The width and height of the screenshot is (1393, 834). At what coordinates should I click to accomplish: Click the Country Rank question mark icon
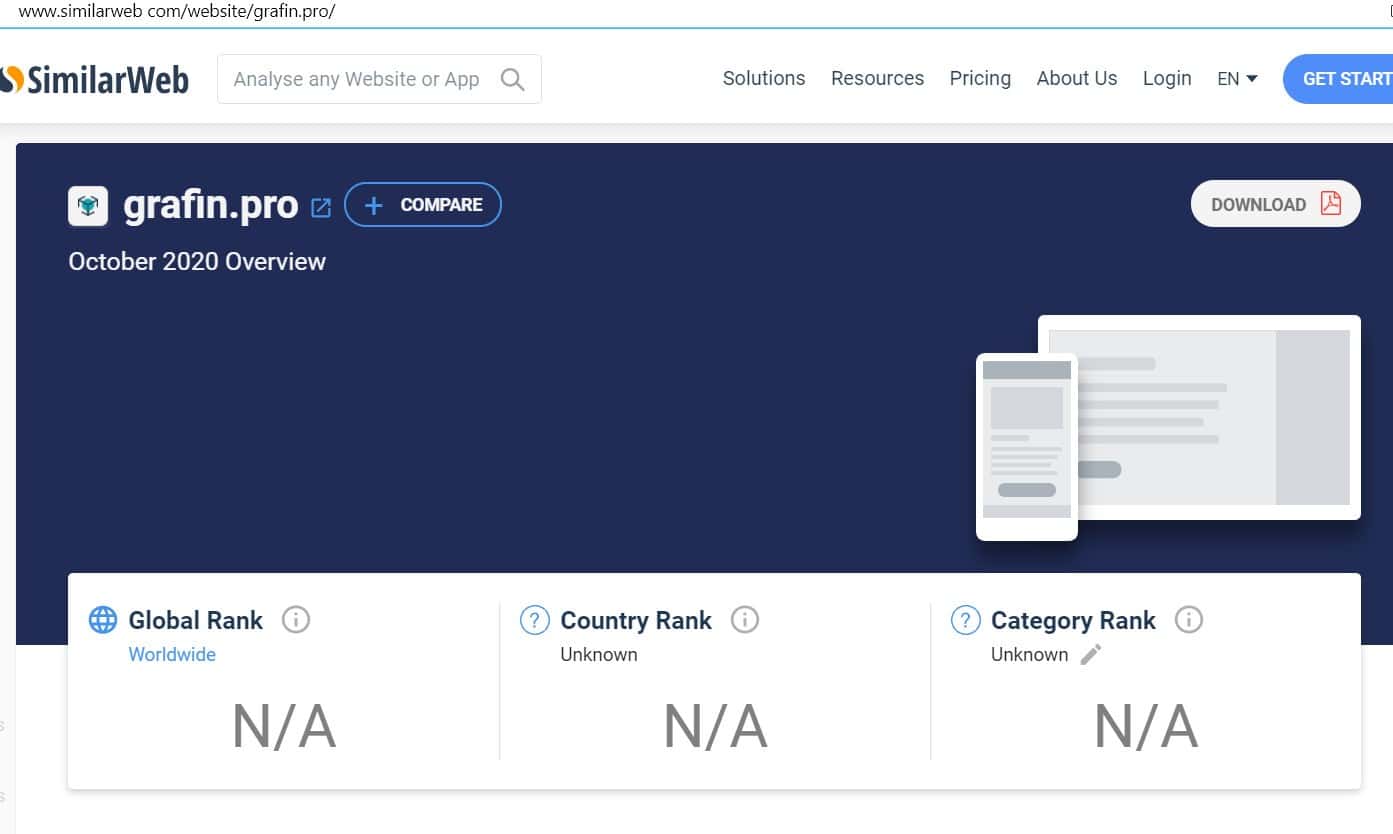(535, 620)
